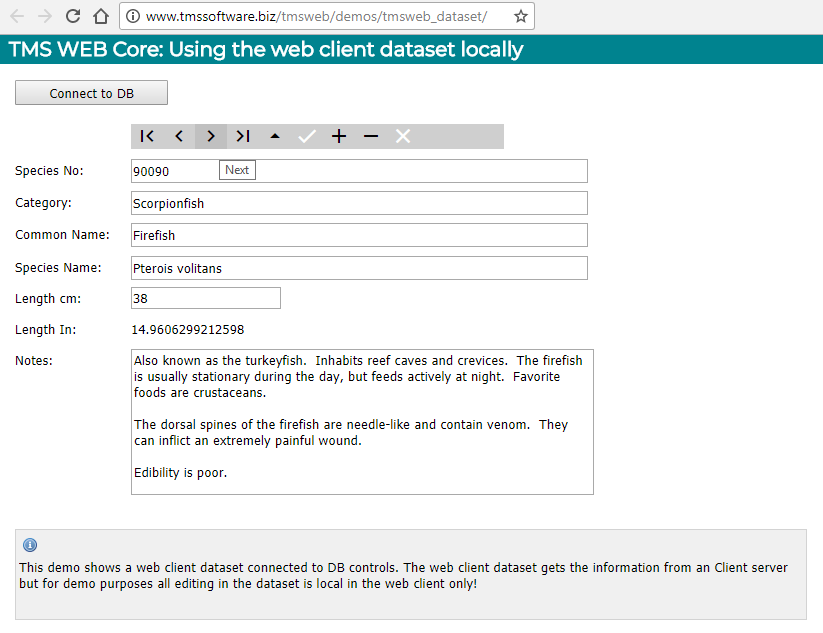This screenshot has height=633, width=823.
Task: Click the browser forward arrow
Action: pyautogui.click(x=45, y=16)
